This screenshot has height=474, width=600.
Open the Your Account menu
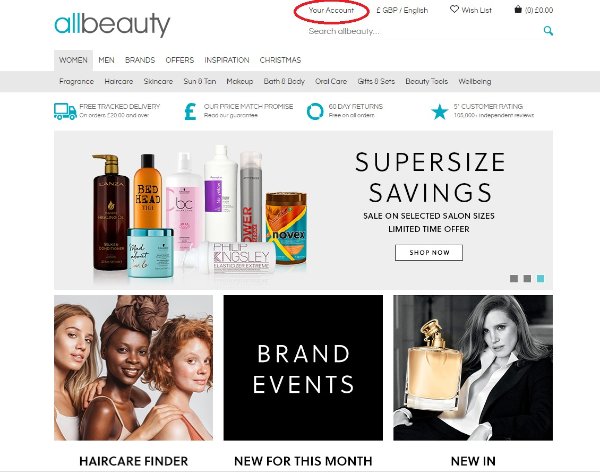[331, 10]
